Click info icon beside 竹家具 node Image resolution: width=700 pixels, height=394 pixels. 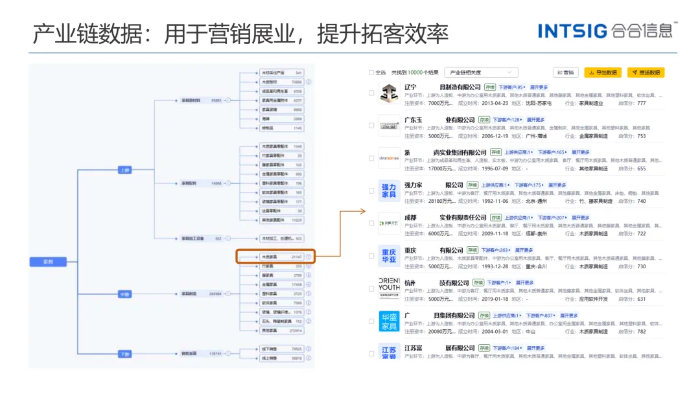[308, 266]
